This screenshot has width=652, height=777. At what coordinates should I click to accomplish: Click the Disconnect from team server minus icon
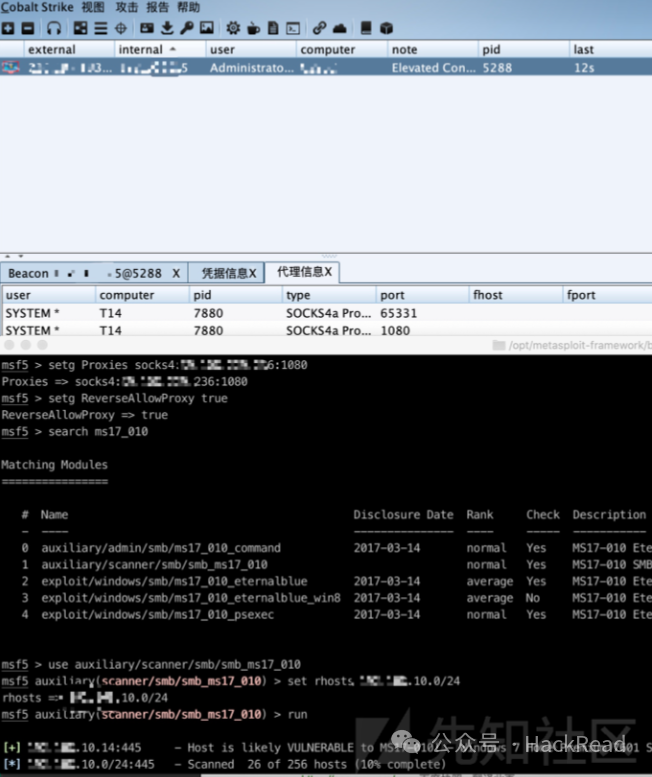28,28
